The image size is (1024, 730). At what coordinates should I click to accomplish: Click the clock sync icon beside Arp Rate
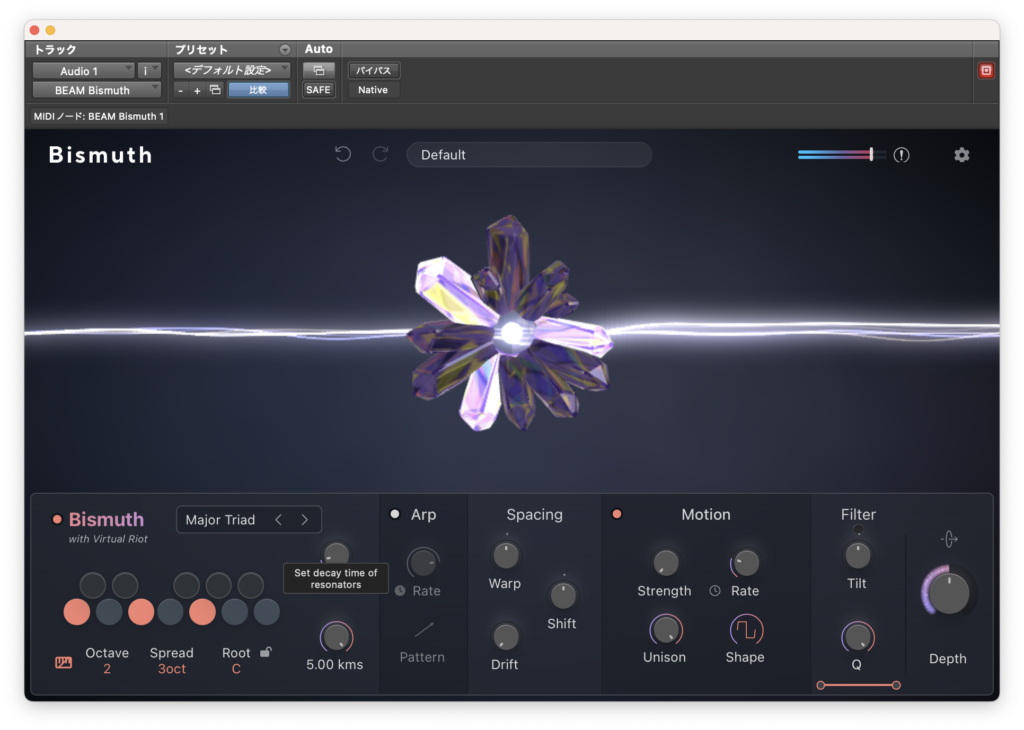click(x=400, y=590)
